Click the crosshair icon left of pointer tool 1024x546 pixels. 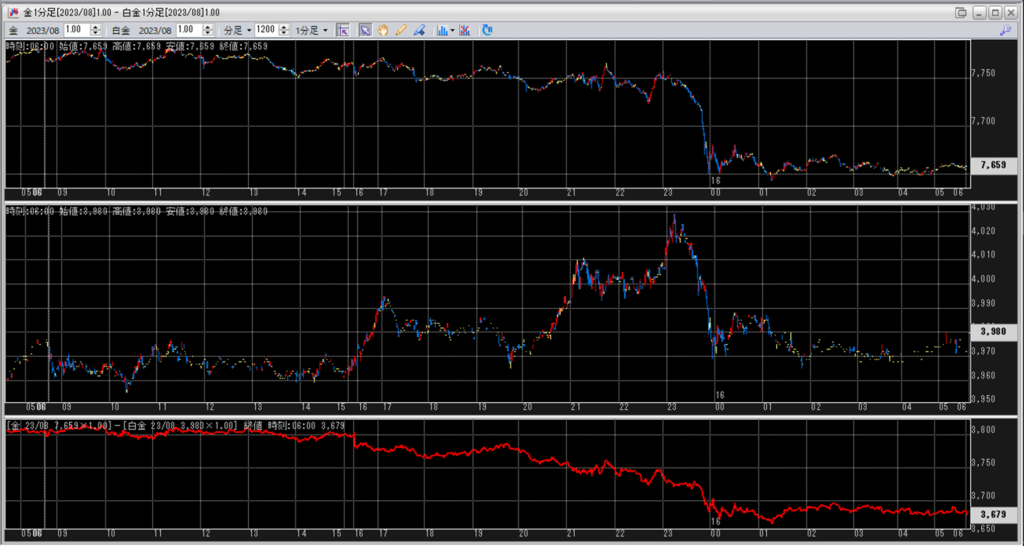(x=343, y=30)
